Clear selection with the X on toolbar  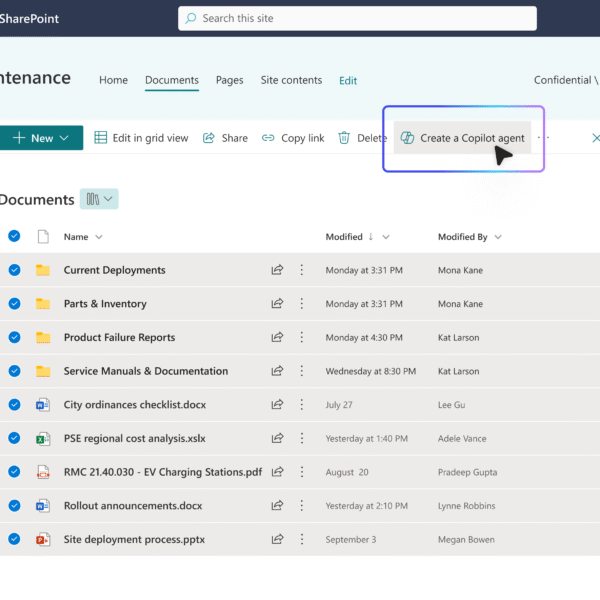pyautogui.click(x=595, y=138)
